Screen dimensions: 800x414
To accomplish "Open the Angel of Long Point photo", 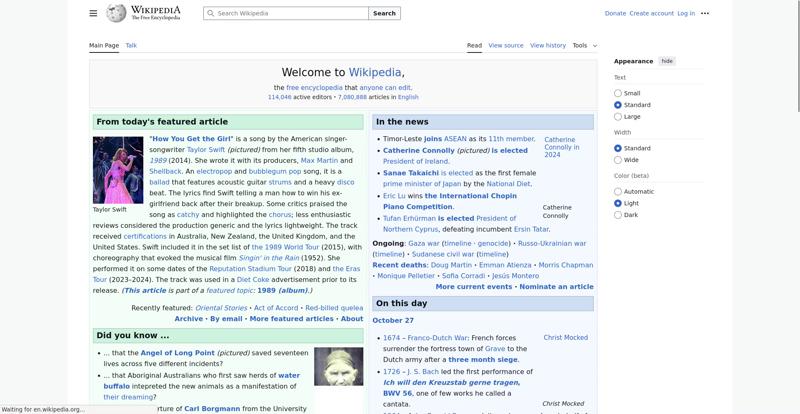I will [338, 366].
